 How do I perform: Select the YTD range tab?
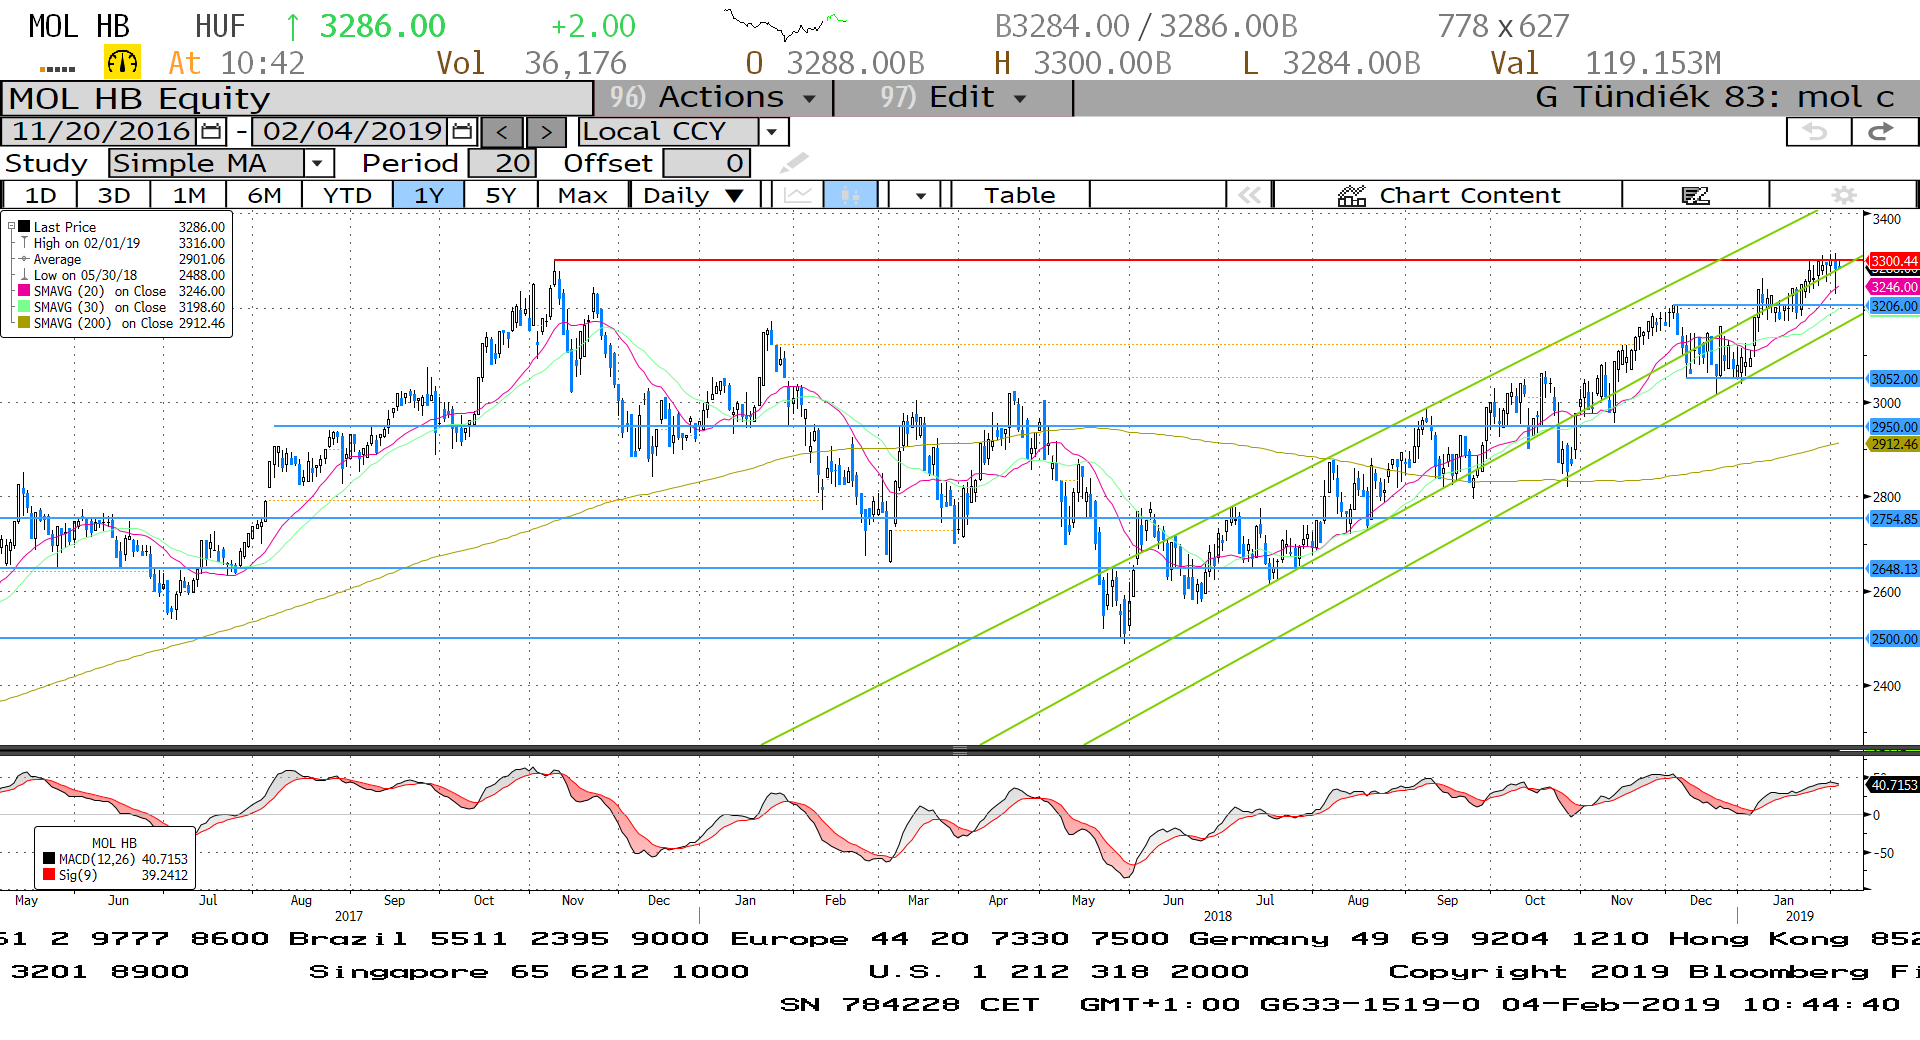pos(347,195)
